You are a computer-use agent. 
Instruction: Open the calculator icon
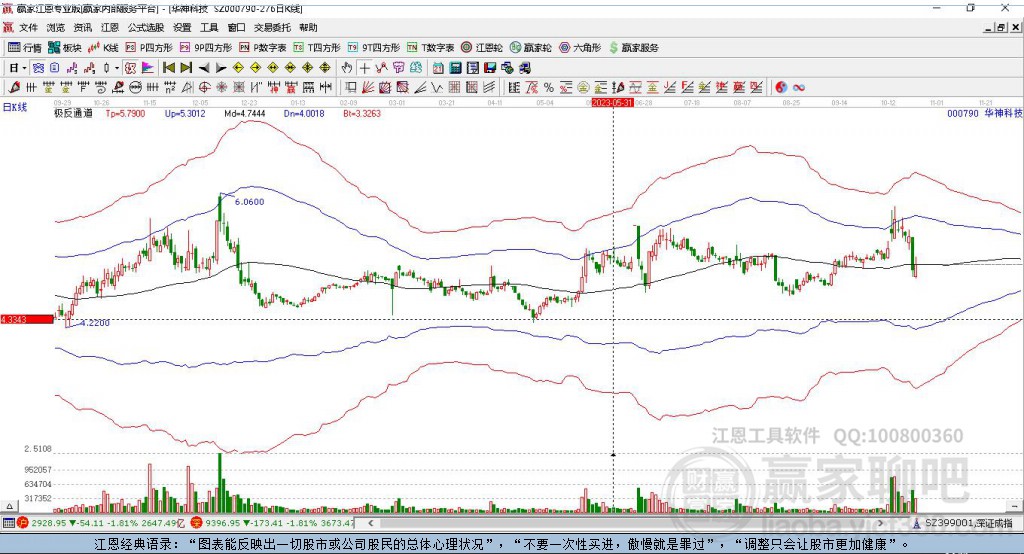coord(455,68)
